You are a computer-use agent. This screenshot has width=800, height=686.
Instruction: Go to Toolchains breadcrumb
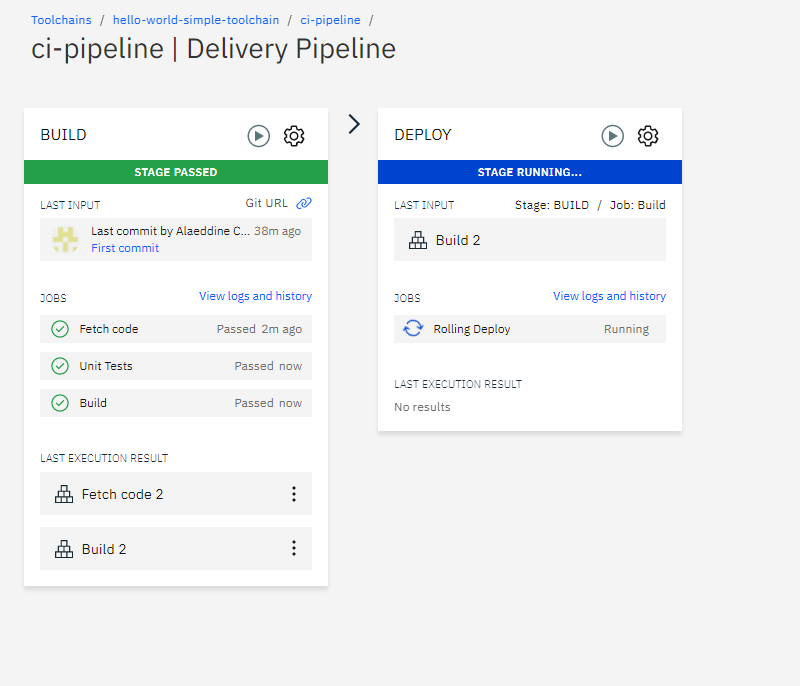coord(61,20)
